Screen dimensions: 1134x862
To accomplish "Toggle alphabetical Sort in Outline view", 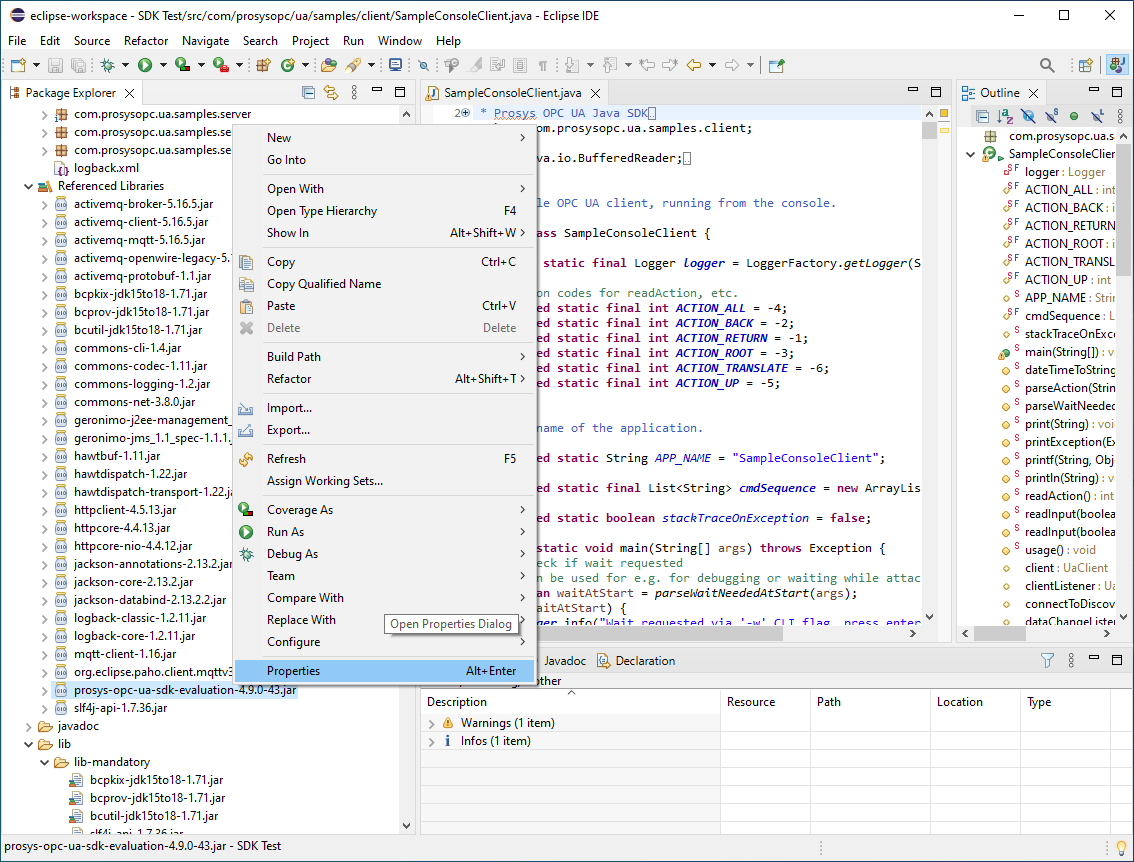I will pyautogui.click(x=1006, y=117).
